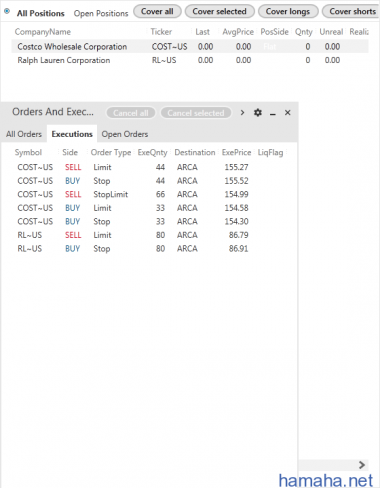Select the execution at price 155.27
The height and width of the screenshot is (488, 380).
point(150,167)
